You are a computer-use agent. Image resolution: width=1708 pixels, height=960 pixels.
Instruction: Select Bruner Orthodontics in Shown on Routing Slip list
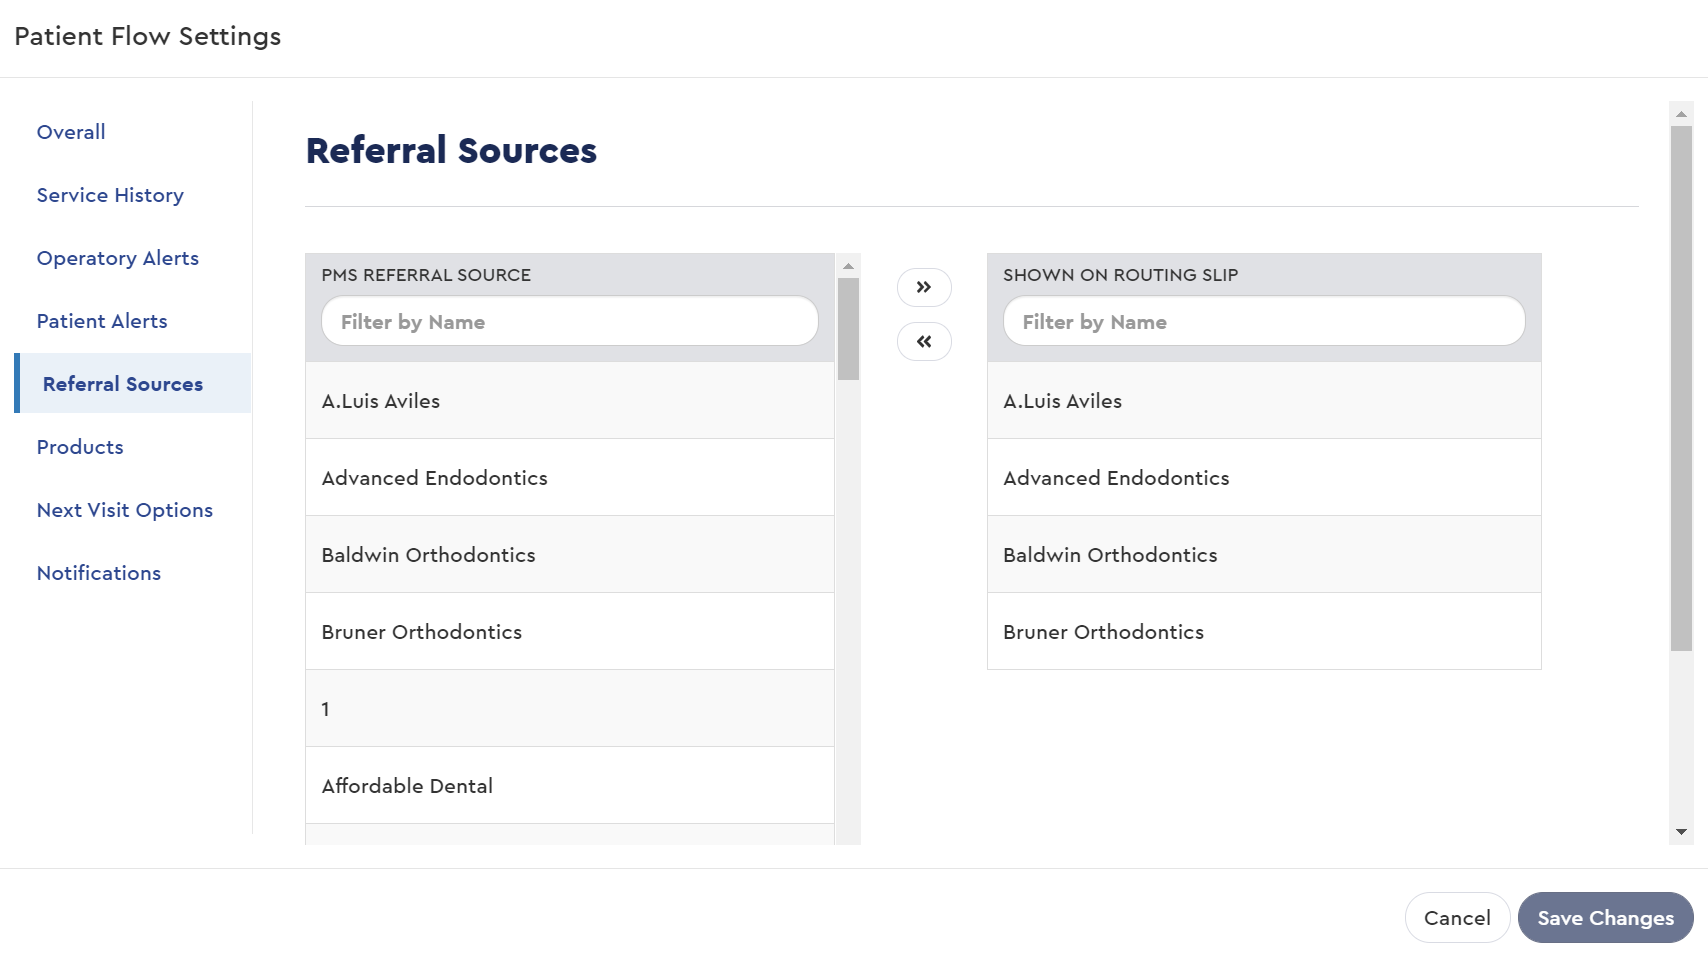point(1264,631)
